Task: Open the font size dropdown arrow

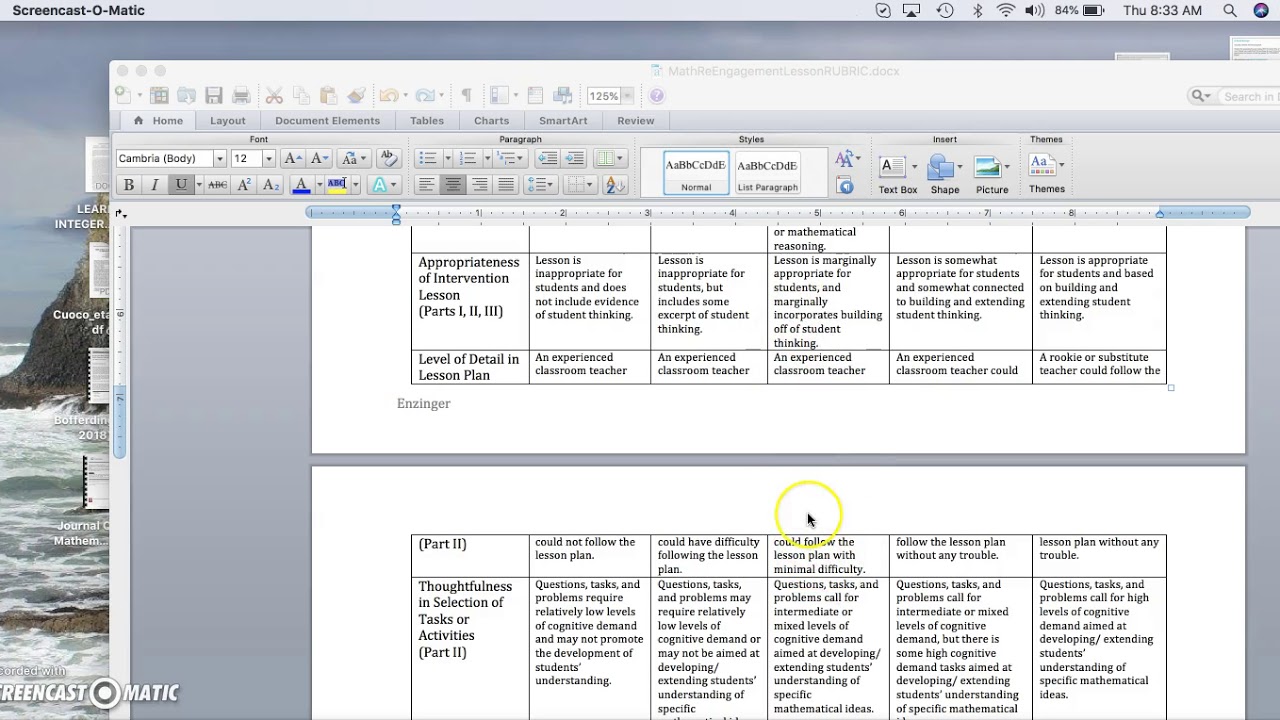Action: [268, 159]
